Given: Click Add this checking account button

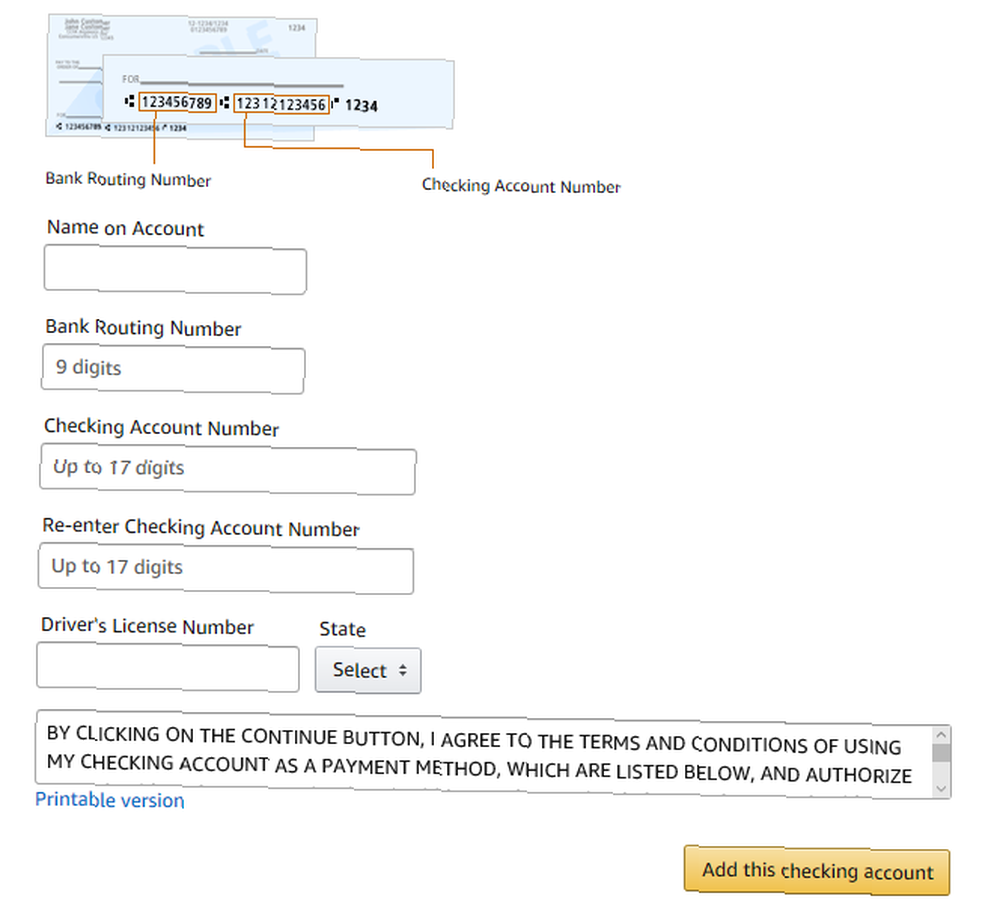Looking at the screenshot, I should tap(817, 871).
